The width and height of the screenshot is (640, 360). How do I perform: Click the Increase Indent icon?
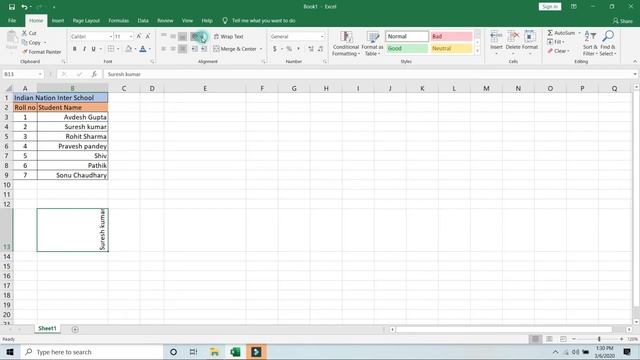click(204, 49)
